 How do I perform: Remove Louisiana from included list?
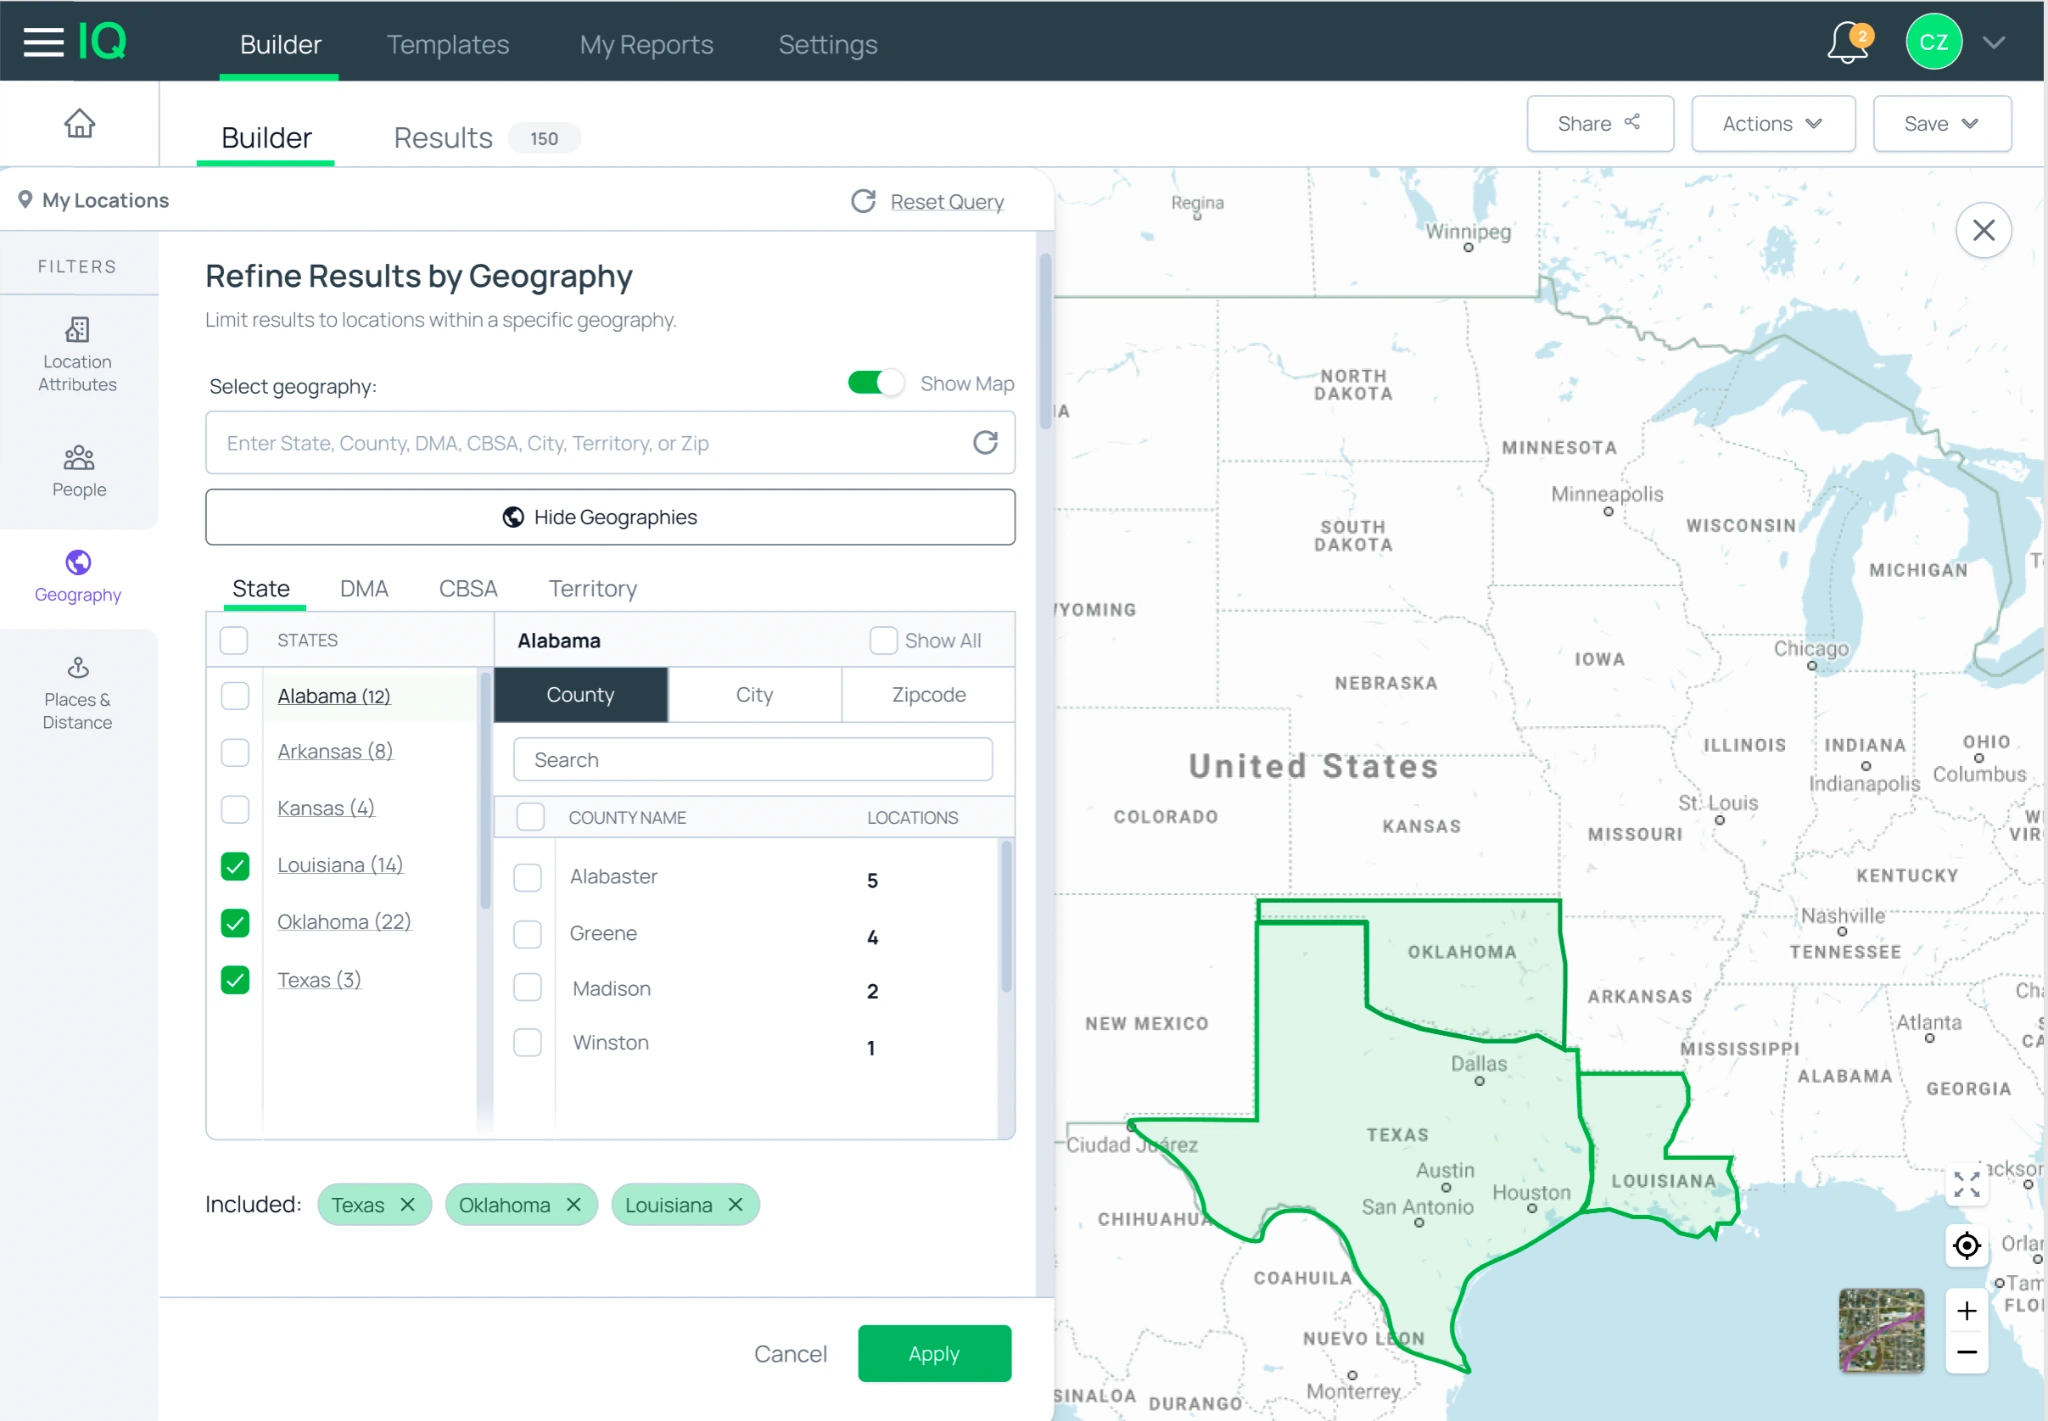736,1205
